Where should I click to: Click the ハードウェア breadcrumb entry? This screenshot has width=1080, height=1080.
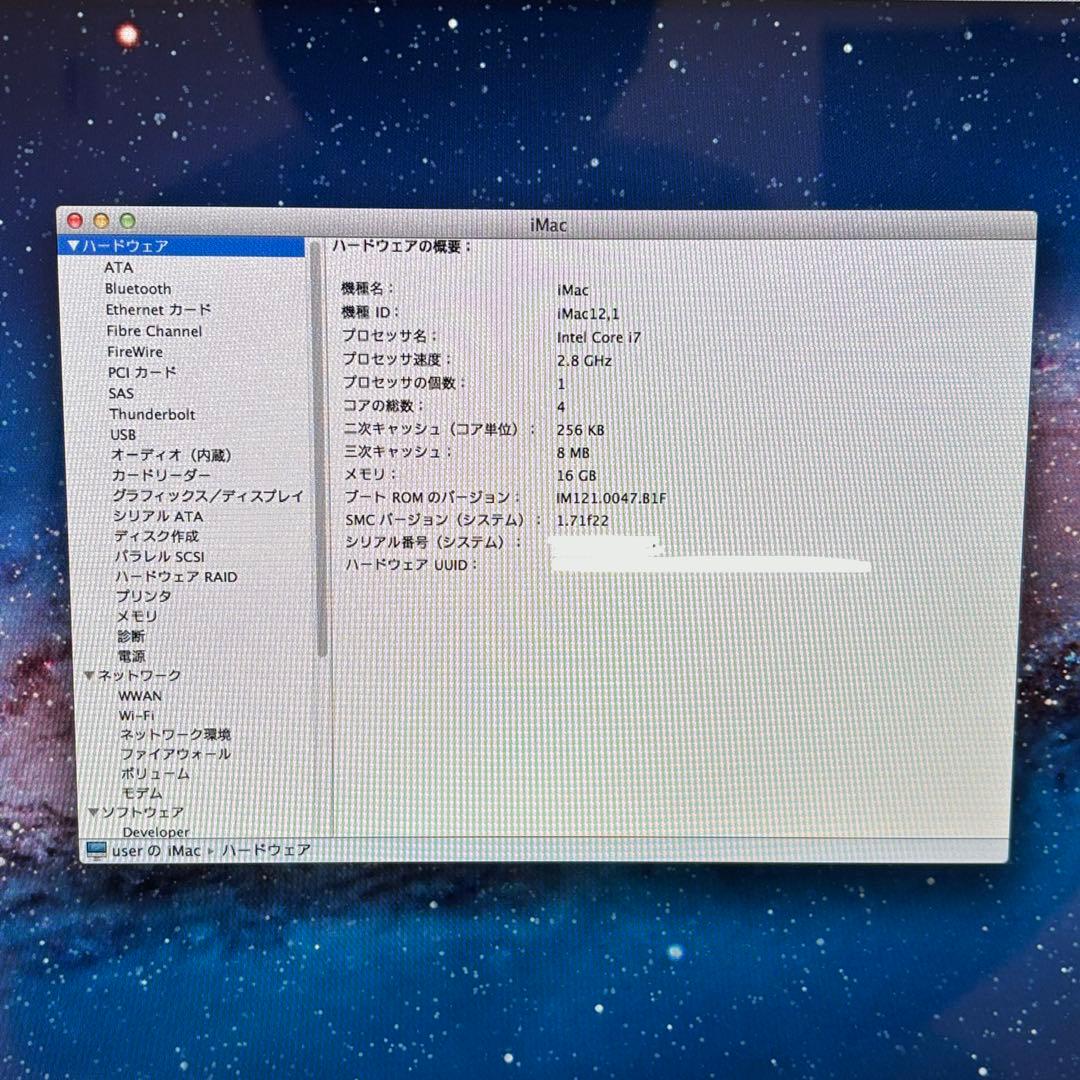point(266,849)
